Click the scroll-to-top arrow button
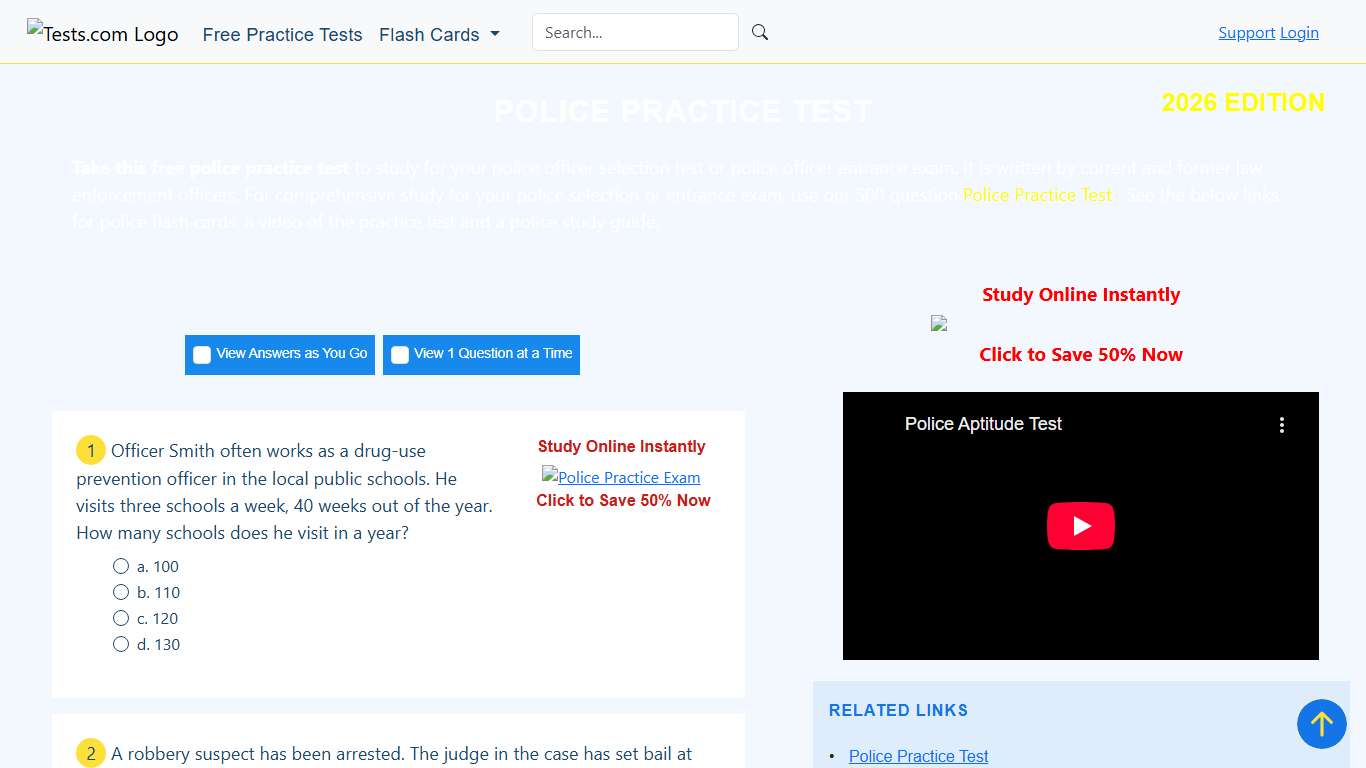The height and width of the screenshot is (768, 1366). click(1321, 724)
